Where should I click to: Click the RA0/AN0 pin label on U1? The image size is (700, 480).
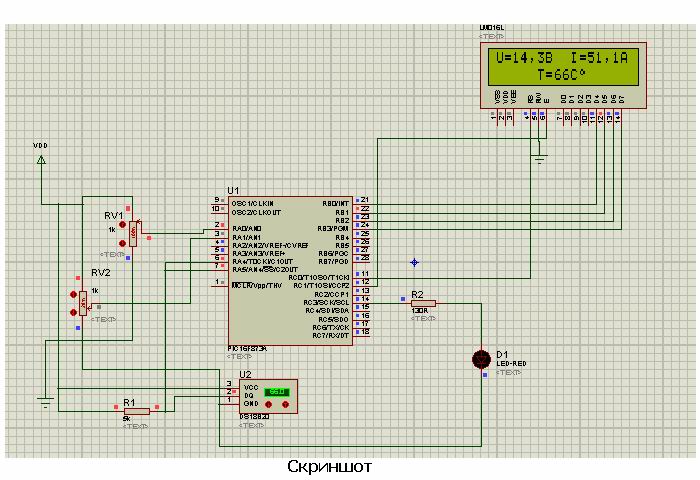[x=246, y=229]
